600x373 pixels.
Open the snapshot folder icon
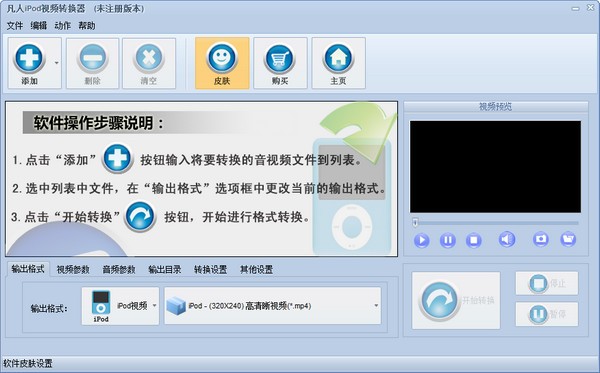point(568,239)
